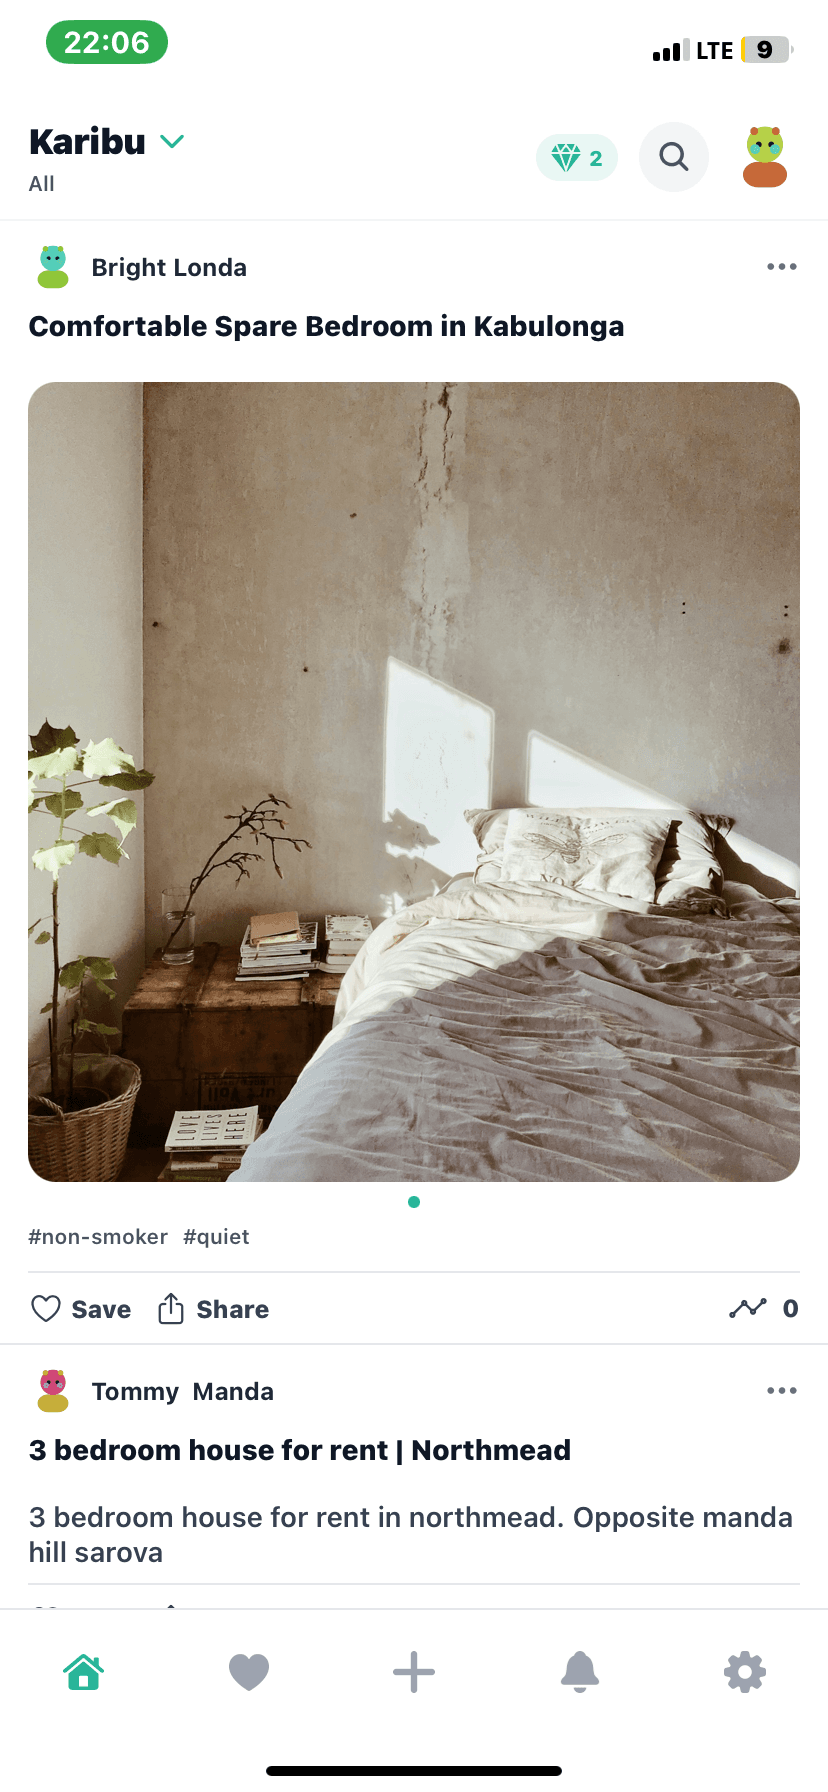The image size is (828, 1792).
Task: Toggle Save heart on bedroom listing
Action: pos(81,1309)
